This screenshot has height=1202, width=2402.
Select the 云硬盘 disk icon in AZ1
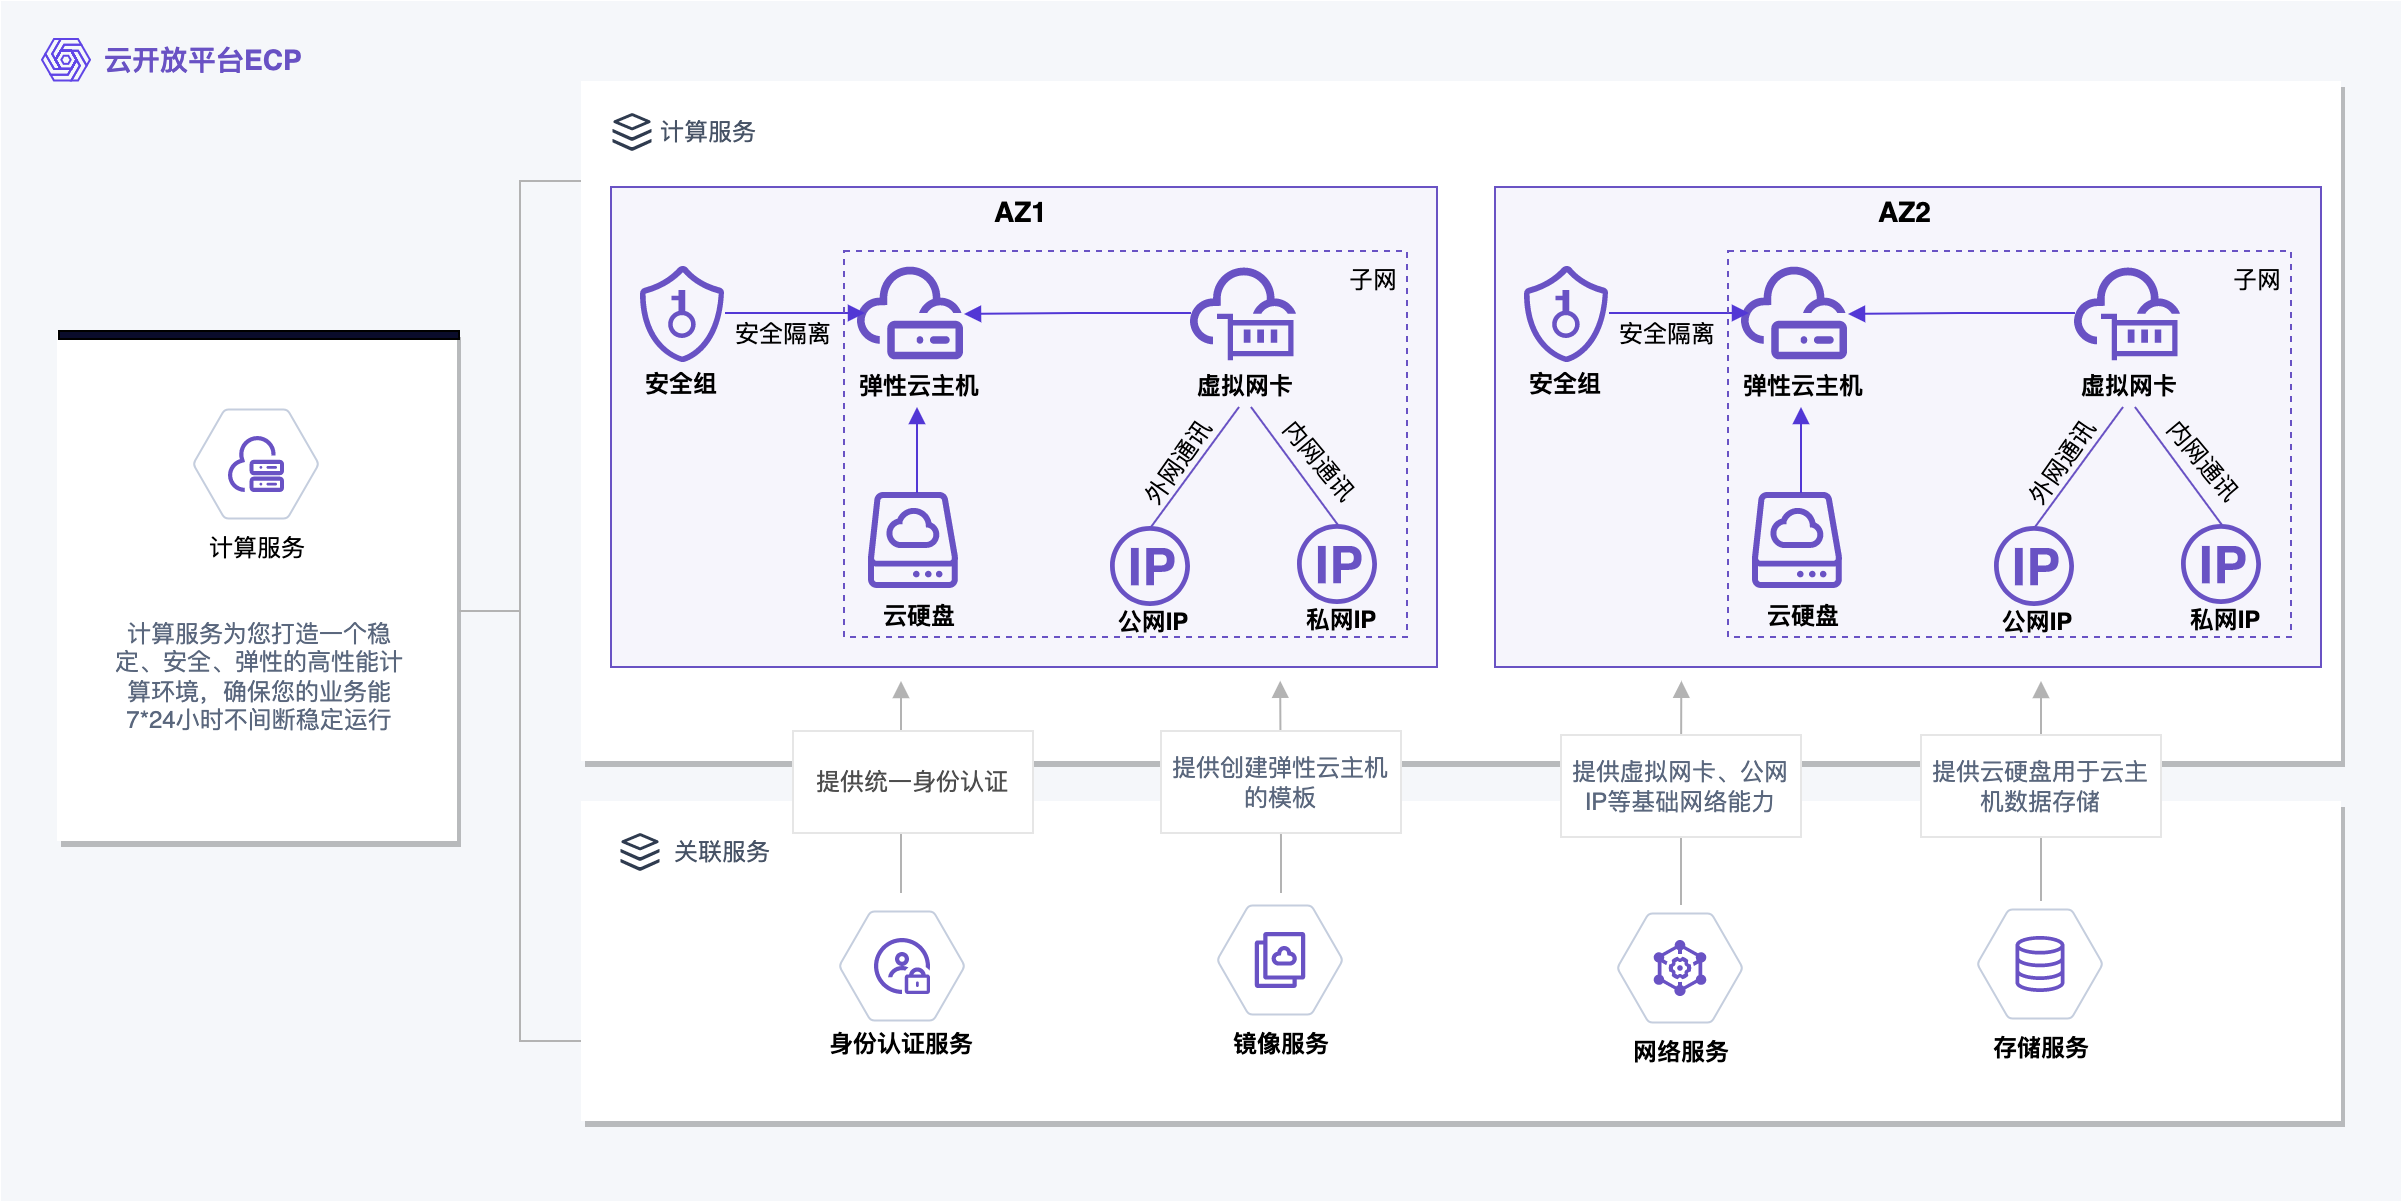tap(913, 540)
